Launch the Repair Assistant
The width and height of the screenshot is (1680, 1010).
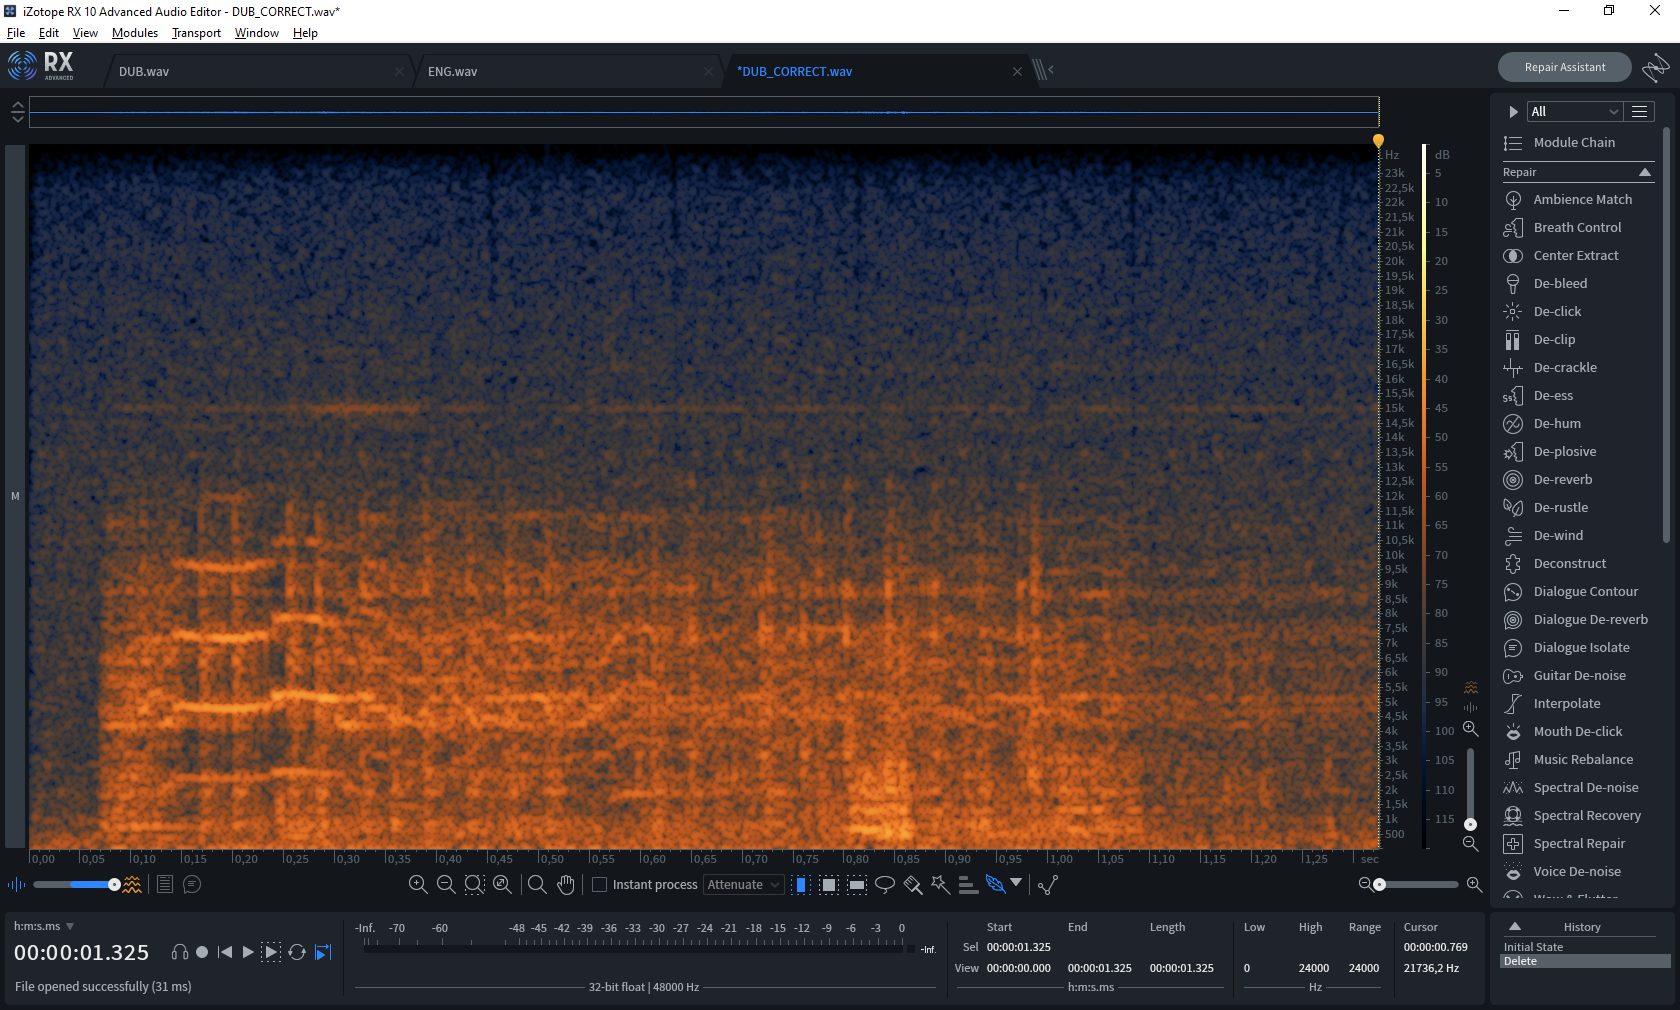tap(1564, 67)
